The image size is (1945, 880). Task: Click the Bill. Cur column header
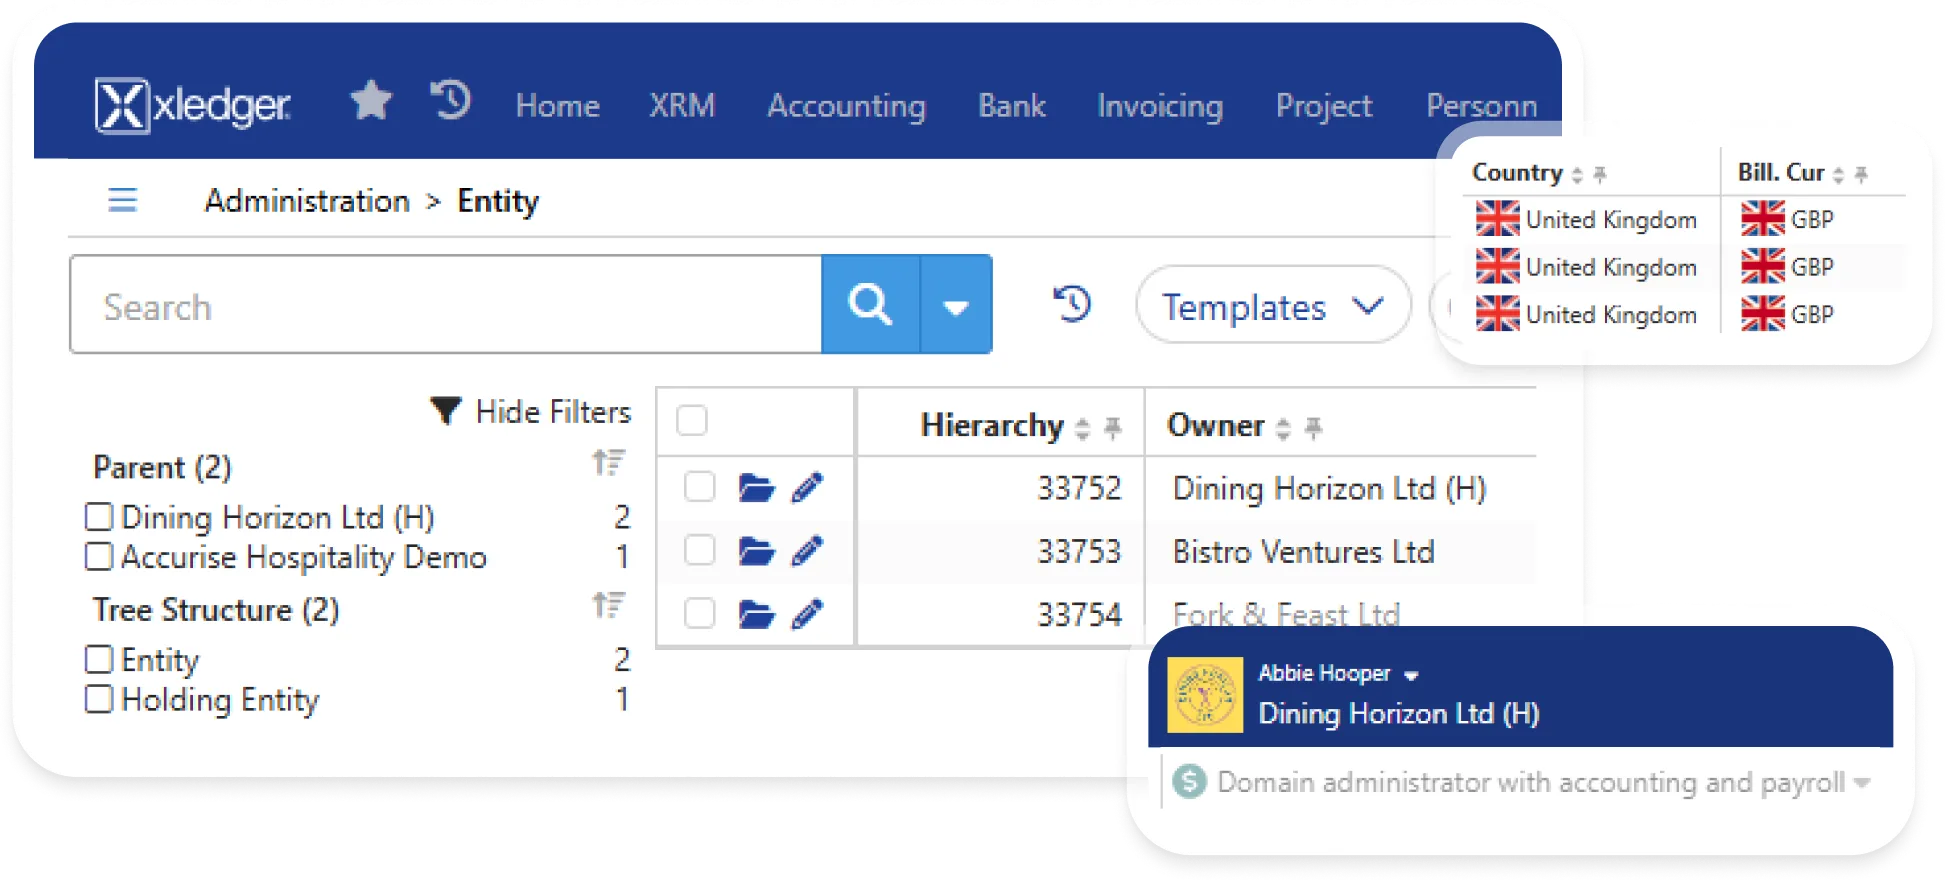coord(1781,172)
